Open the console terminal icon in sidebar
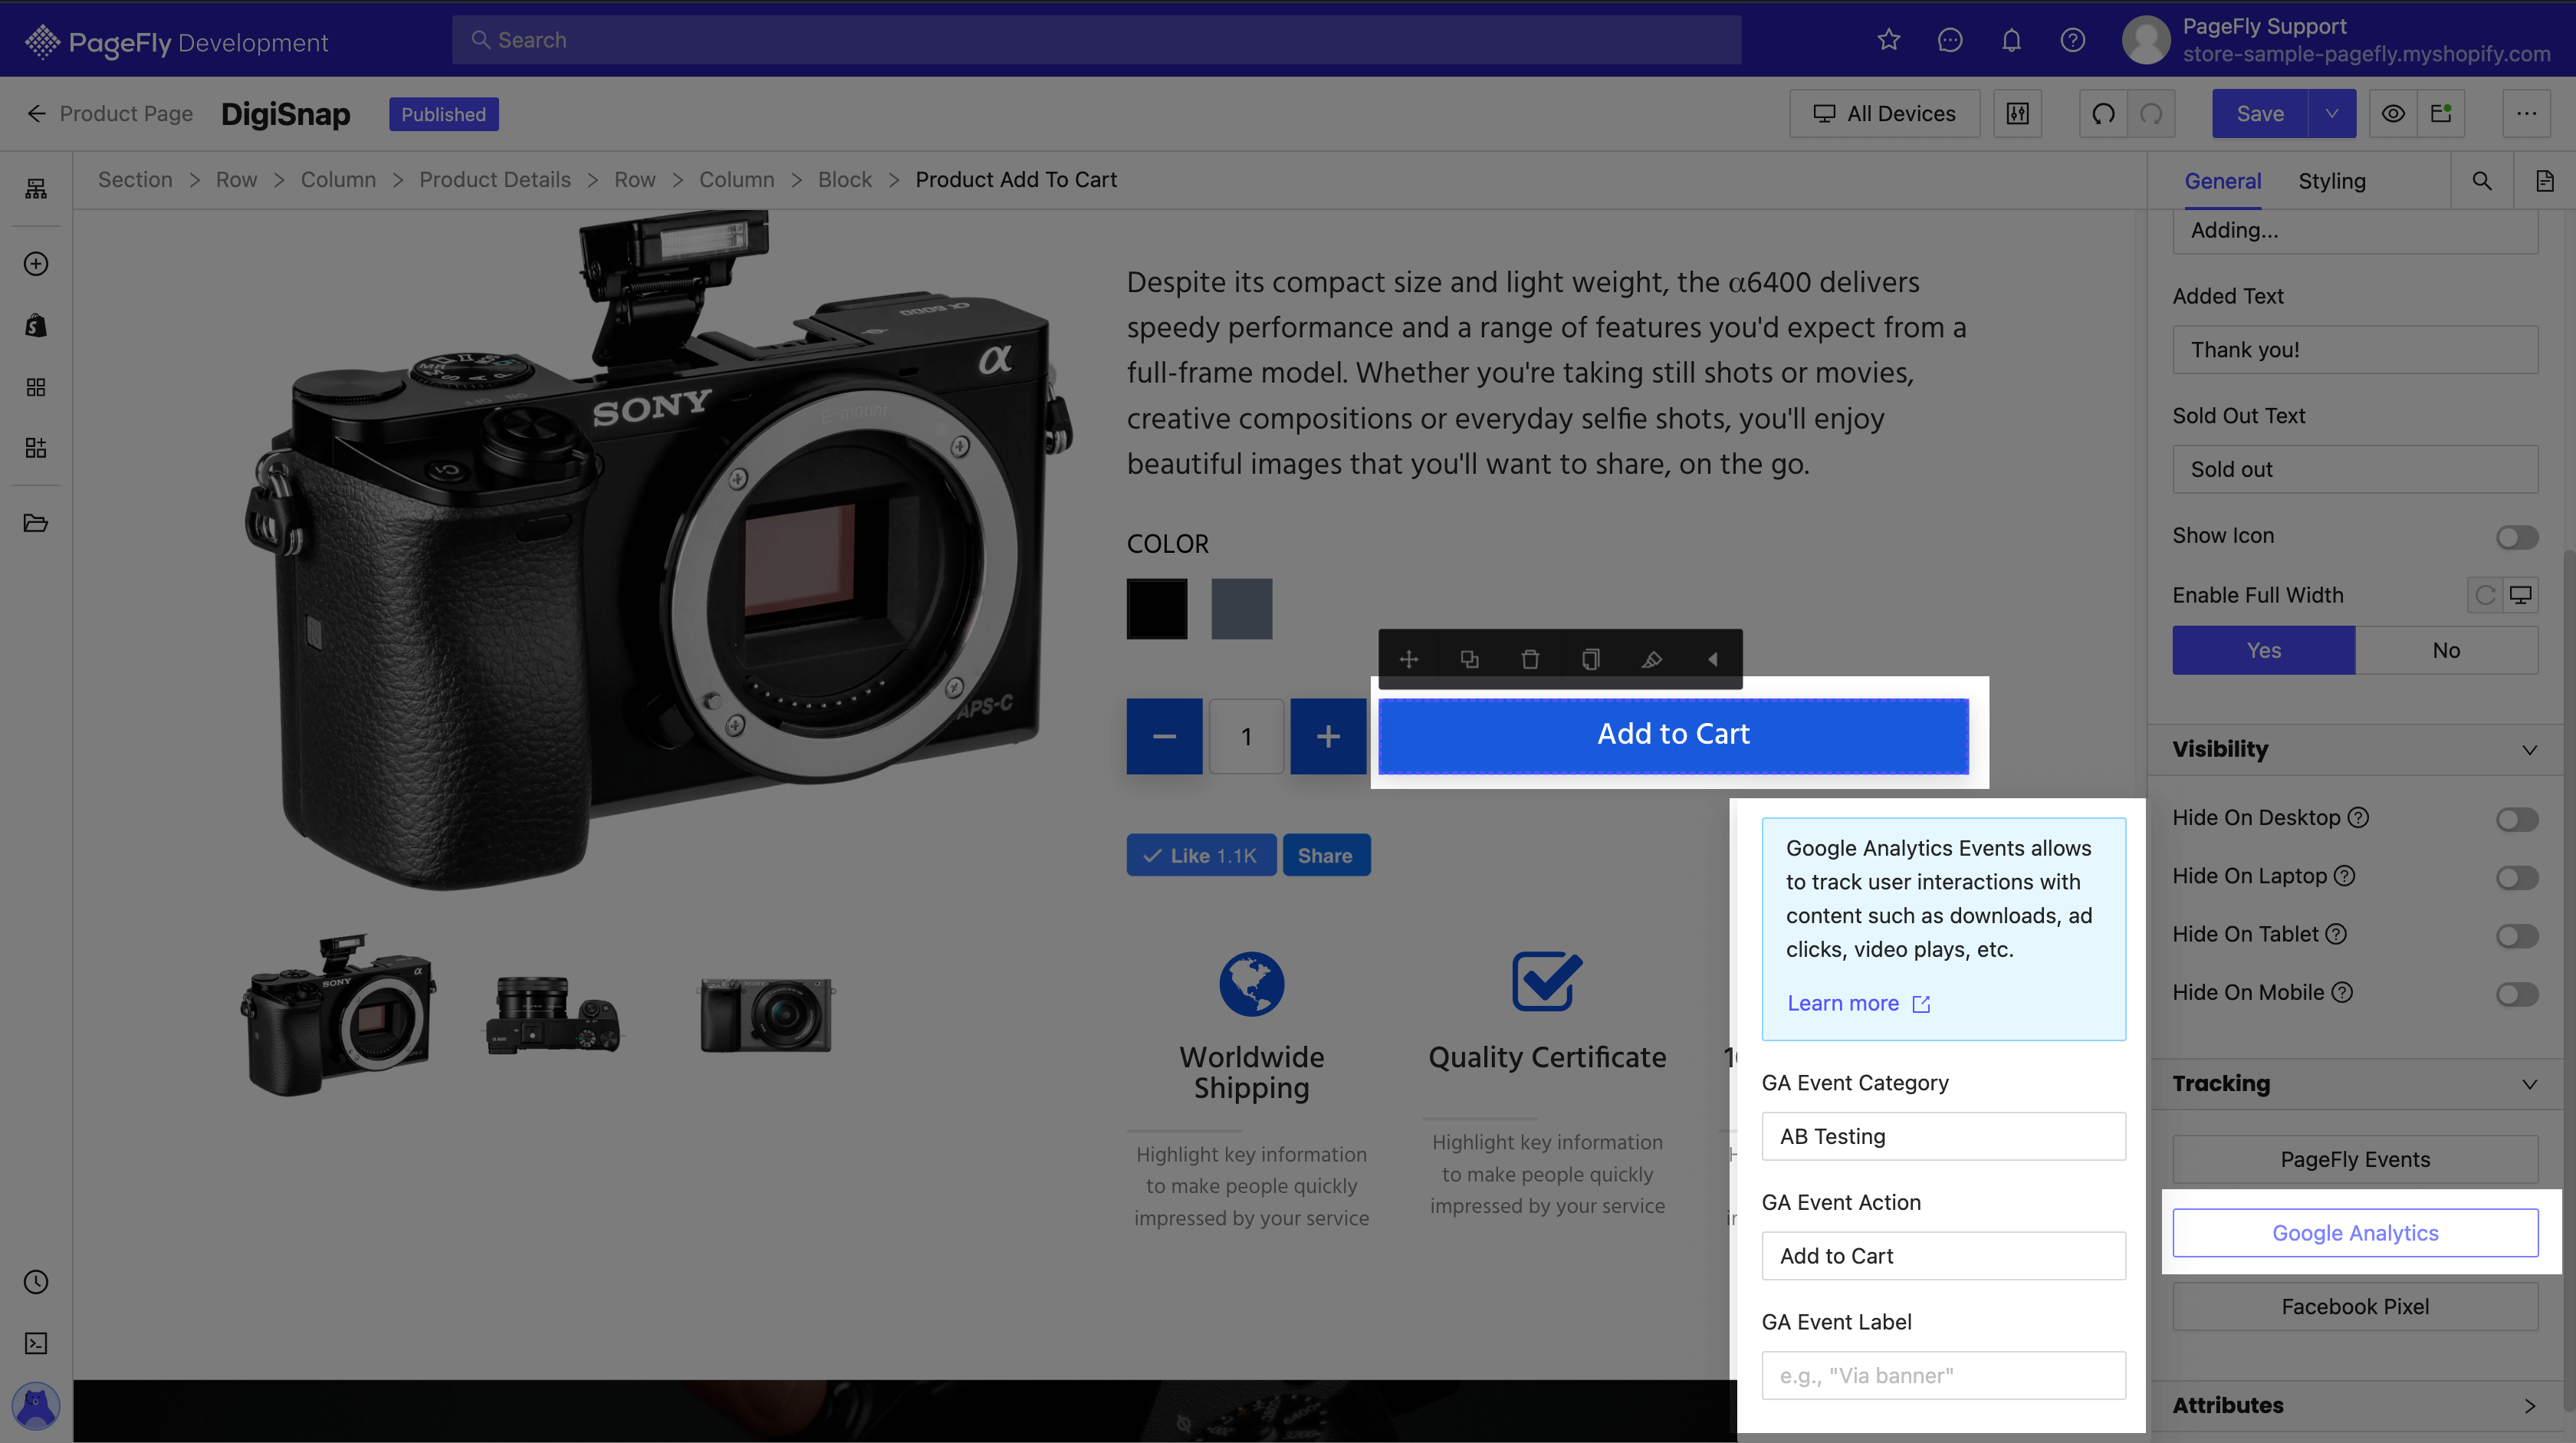The height and width of the screenshot is (1443, 2576). click(x=36, y=1343)
